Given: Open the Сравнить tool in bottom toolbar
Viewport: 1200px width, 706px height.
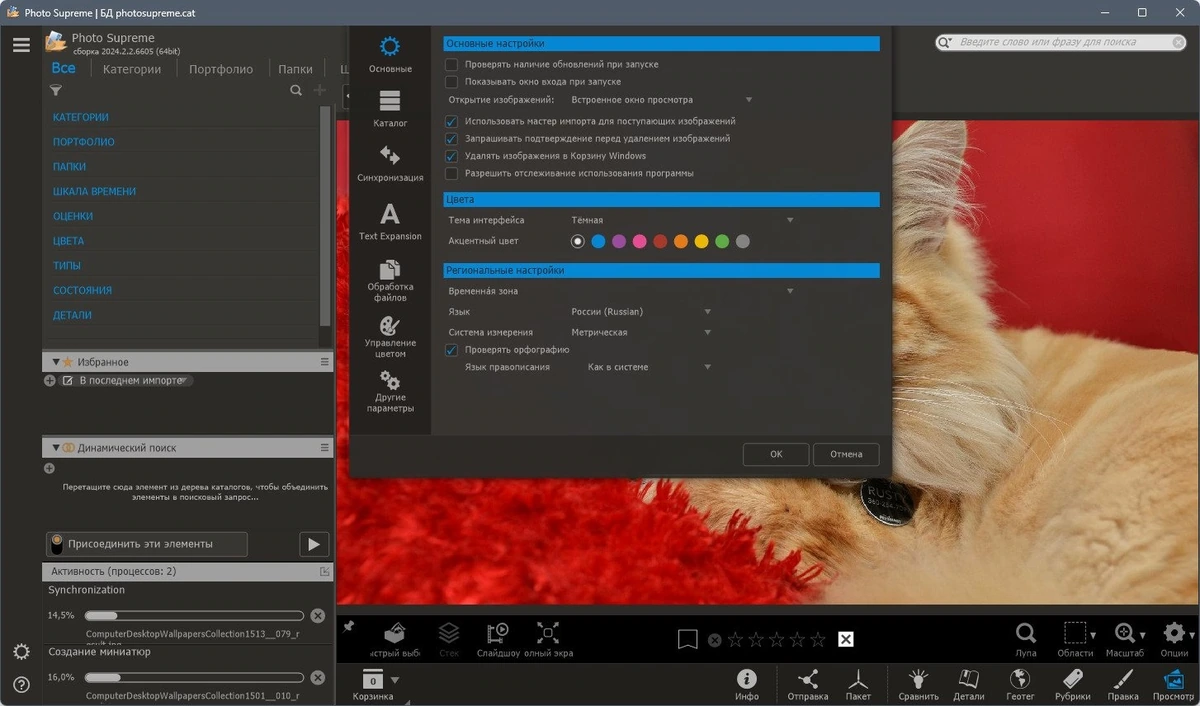Looking at the screenshot, I should coord(918,685).
